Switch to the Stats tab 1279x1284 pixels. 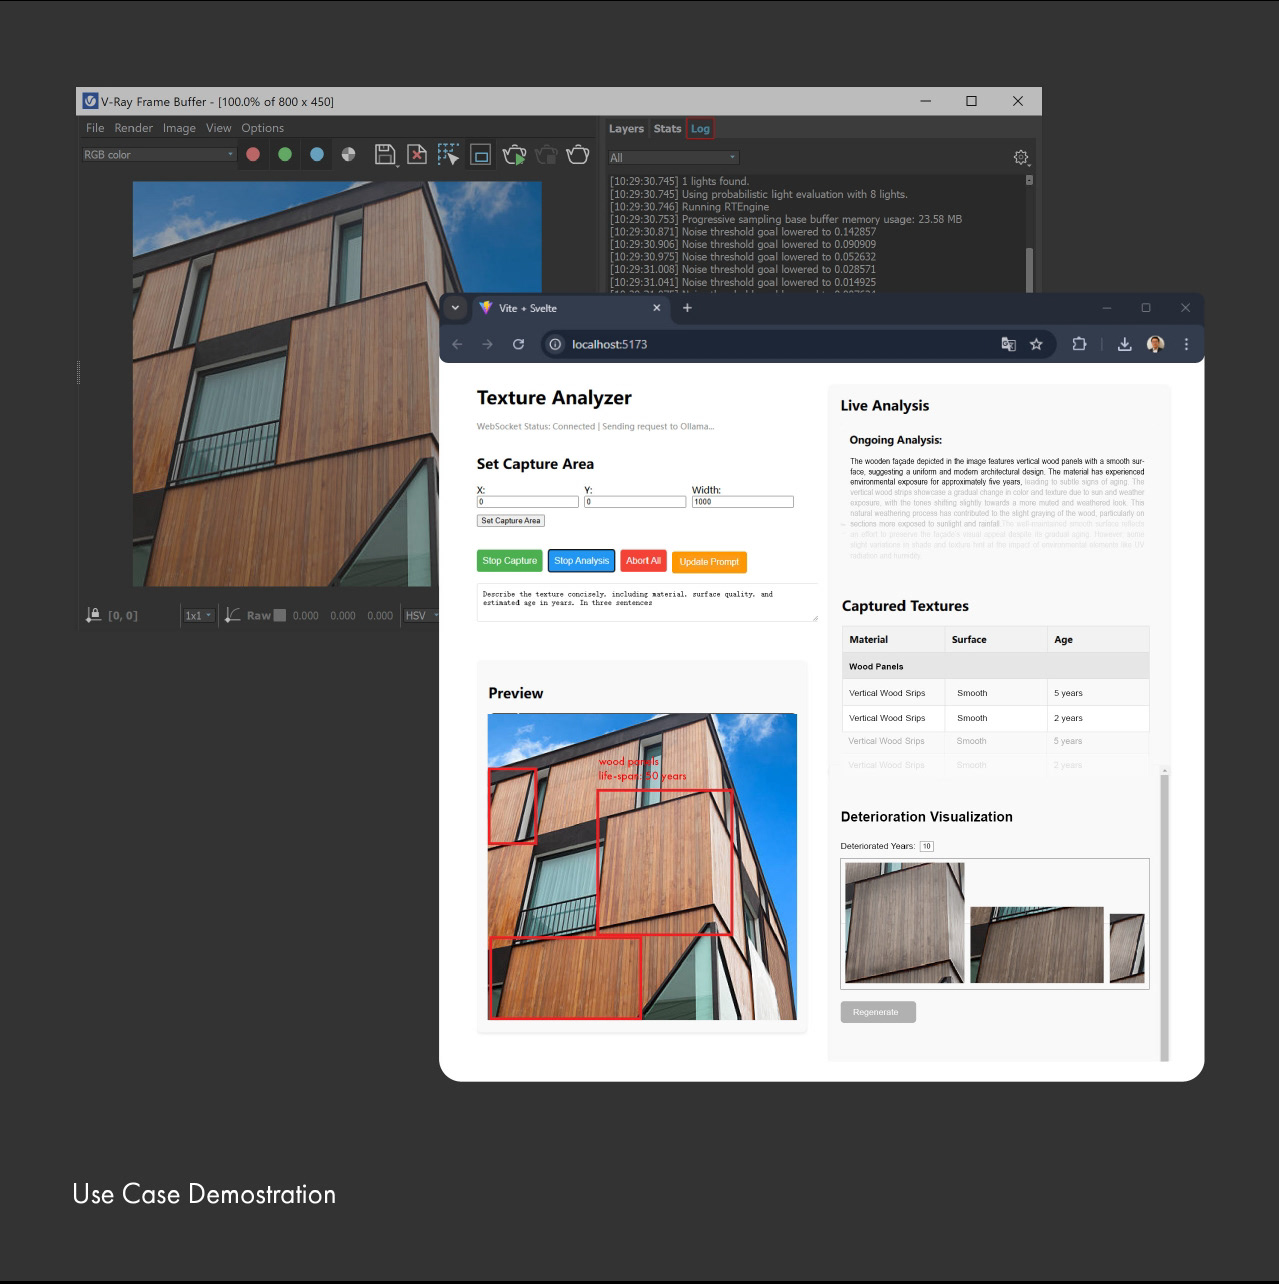[667, 129]
